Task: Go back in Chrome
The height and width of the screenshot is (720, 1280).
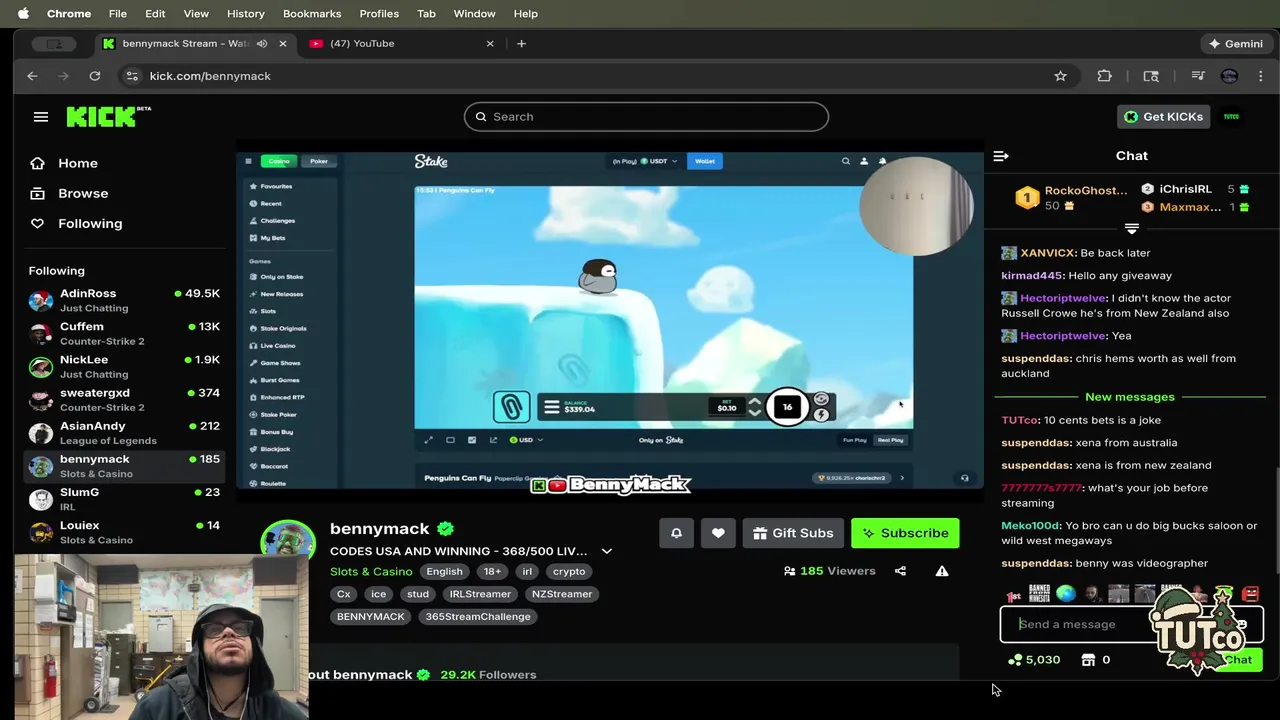Action: (32, 76)
